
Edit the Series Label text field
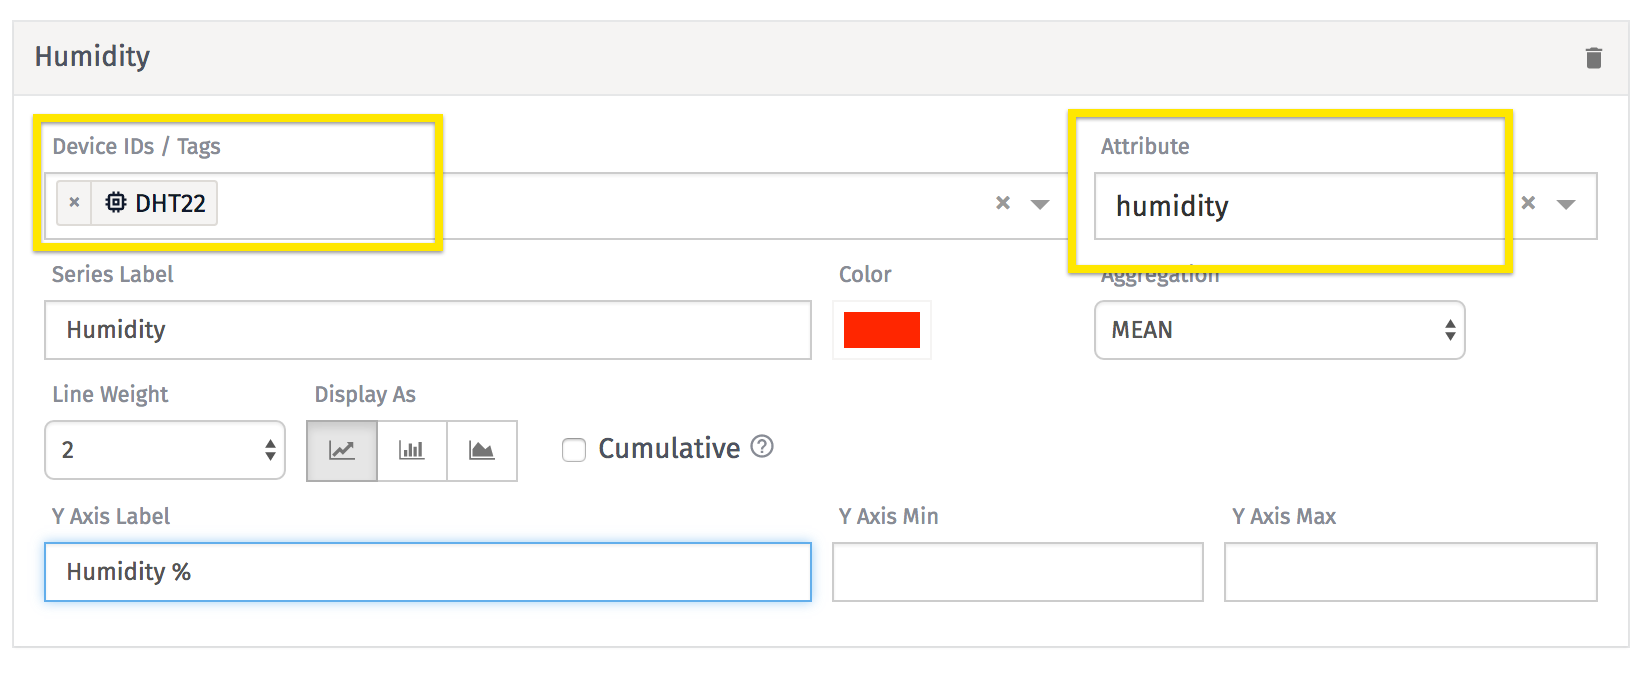point(428,330)
